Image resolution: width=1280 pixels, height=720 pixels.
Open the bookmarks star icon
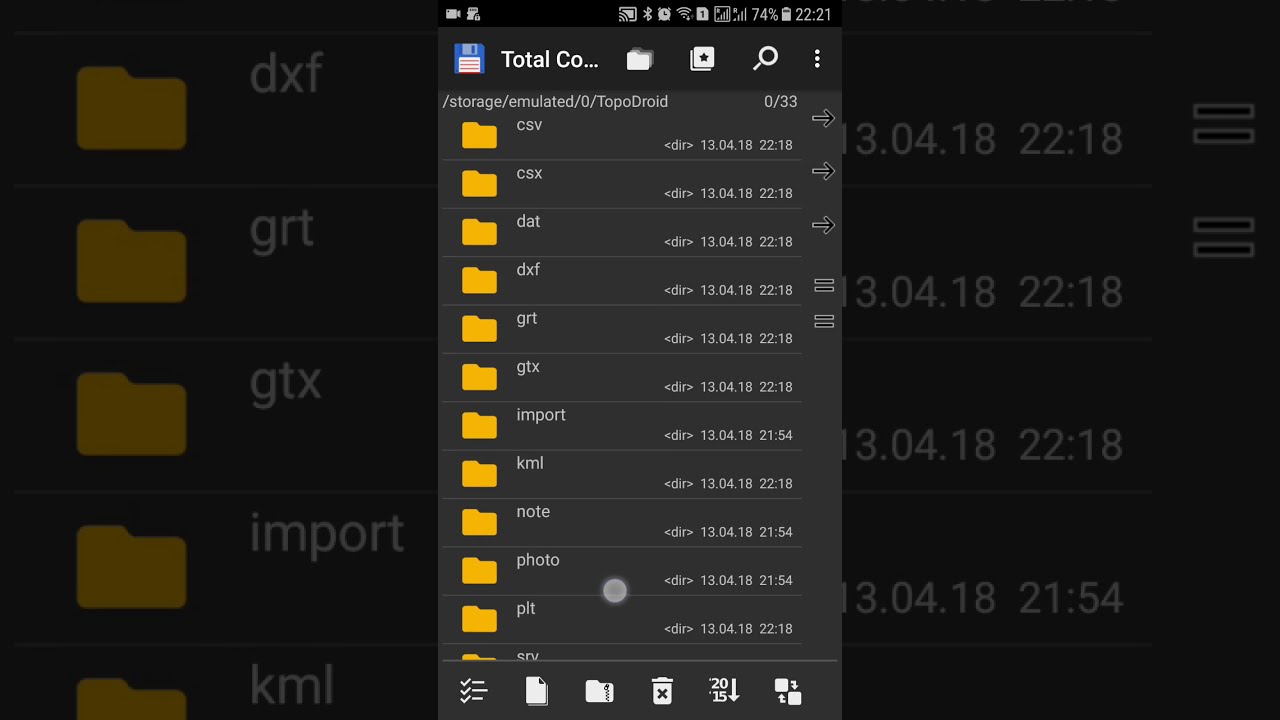703,59
